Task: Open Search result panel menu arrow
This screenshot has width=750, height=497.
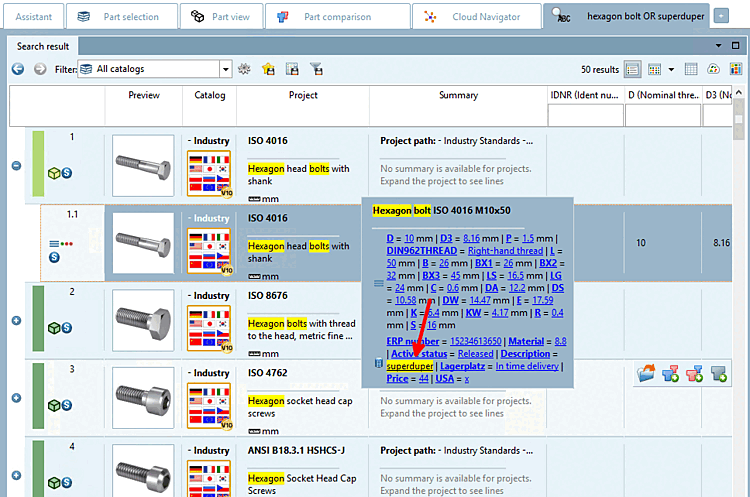Action: 718,46
